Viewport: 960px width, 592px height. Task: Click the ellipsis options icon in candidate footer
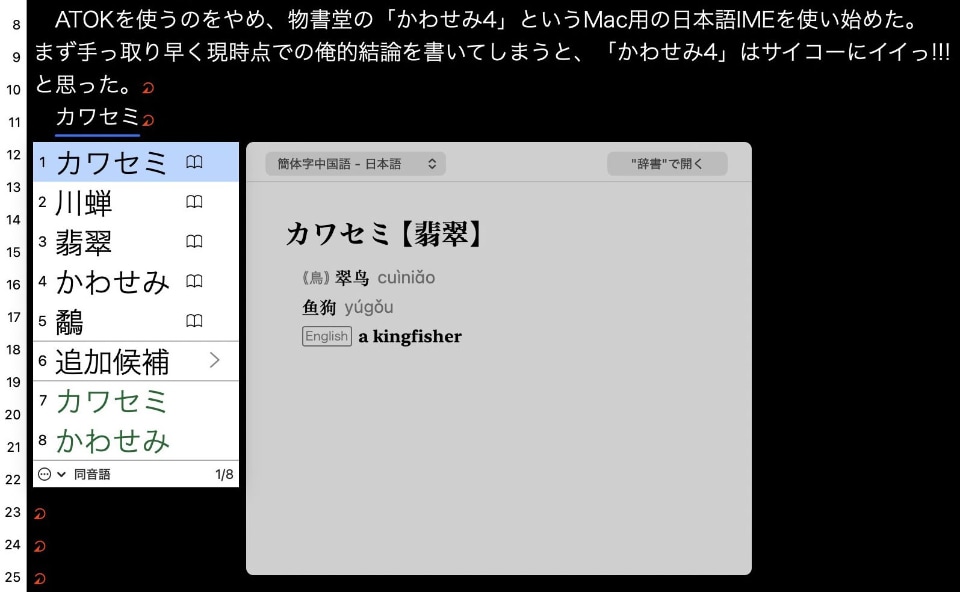44,474
